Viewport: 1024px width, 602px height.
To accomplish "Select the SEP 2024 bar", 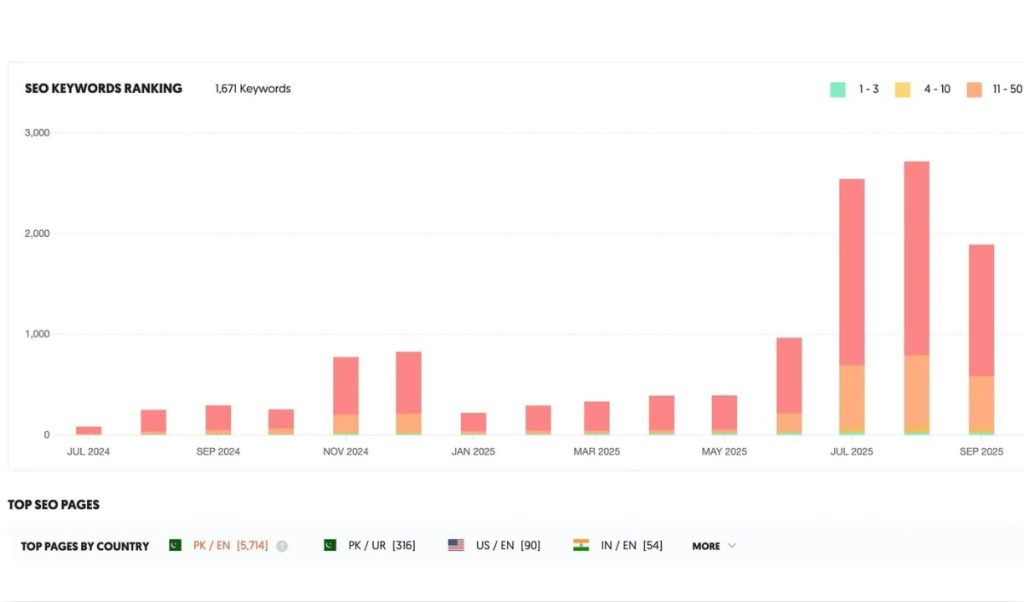I will point(218,420).
